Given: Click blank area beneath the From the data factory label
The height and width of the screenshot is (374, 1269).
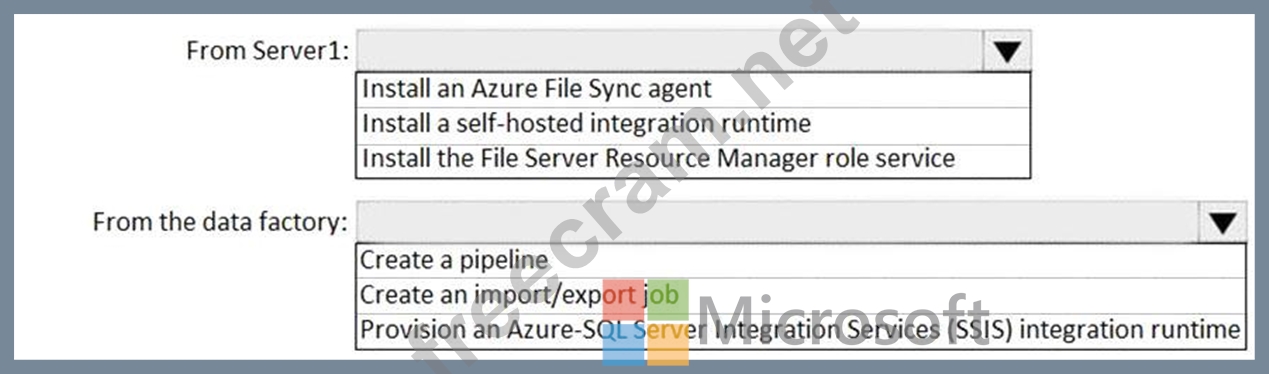Looking at the screenshot, I should click(200, 300).
